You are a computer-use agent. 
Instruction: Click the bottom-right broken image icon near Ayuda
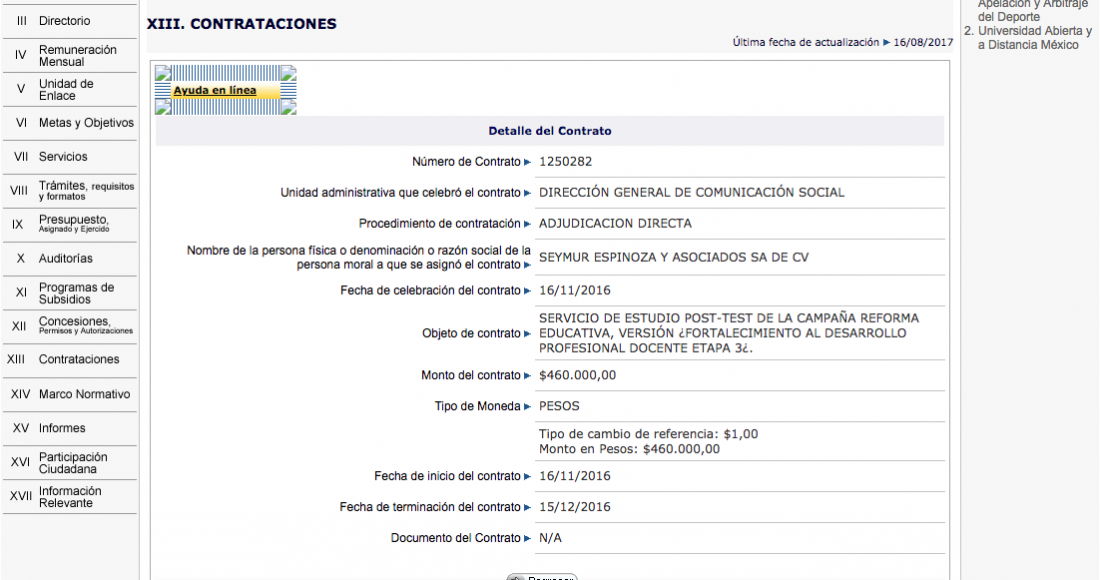(288, 108)
